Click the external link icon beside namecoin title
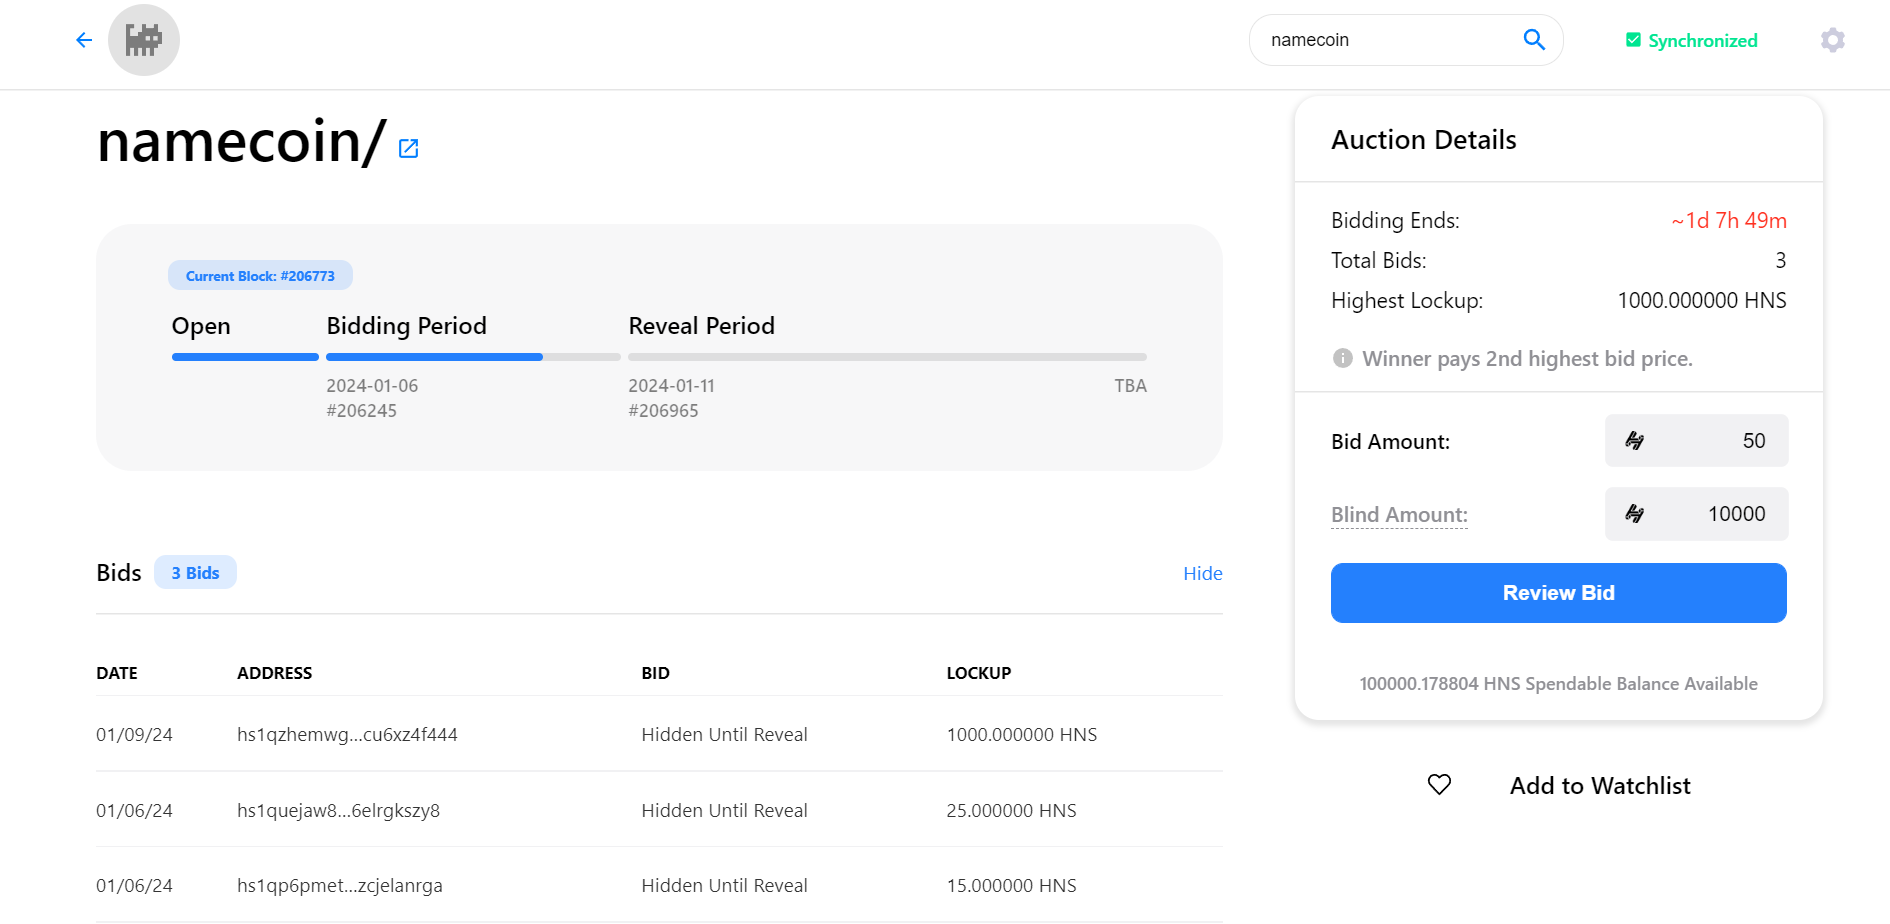Viewport: 1890px width, 924px height. pyautogui.click(x=407, y=147)
